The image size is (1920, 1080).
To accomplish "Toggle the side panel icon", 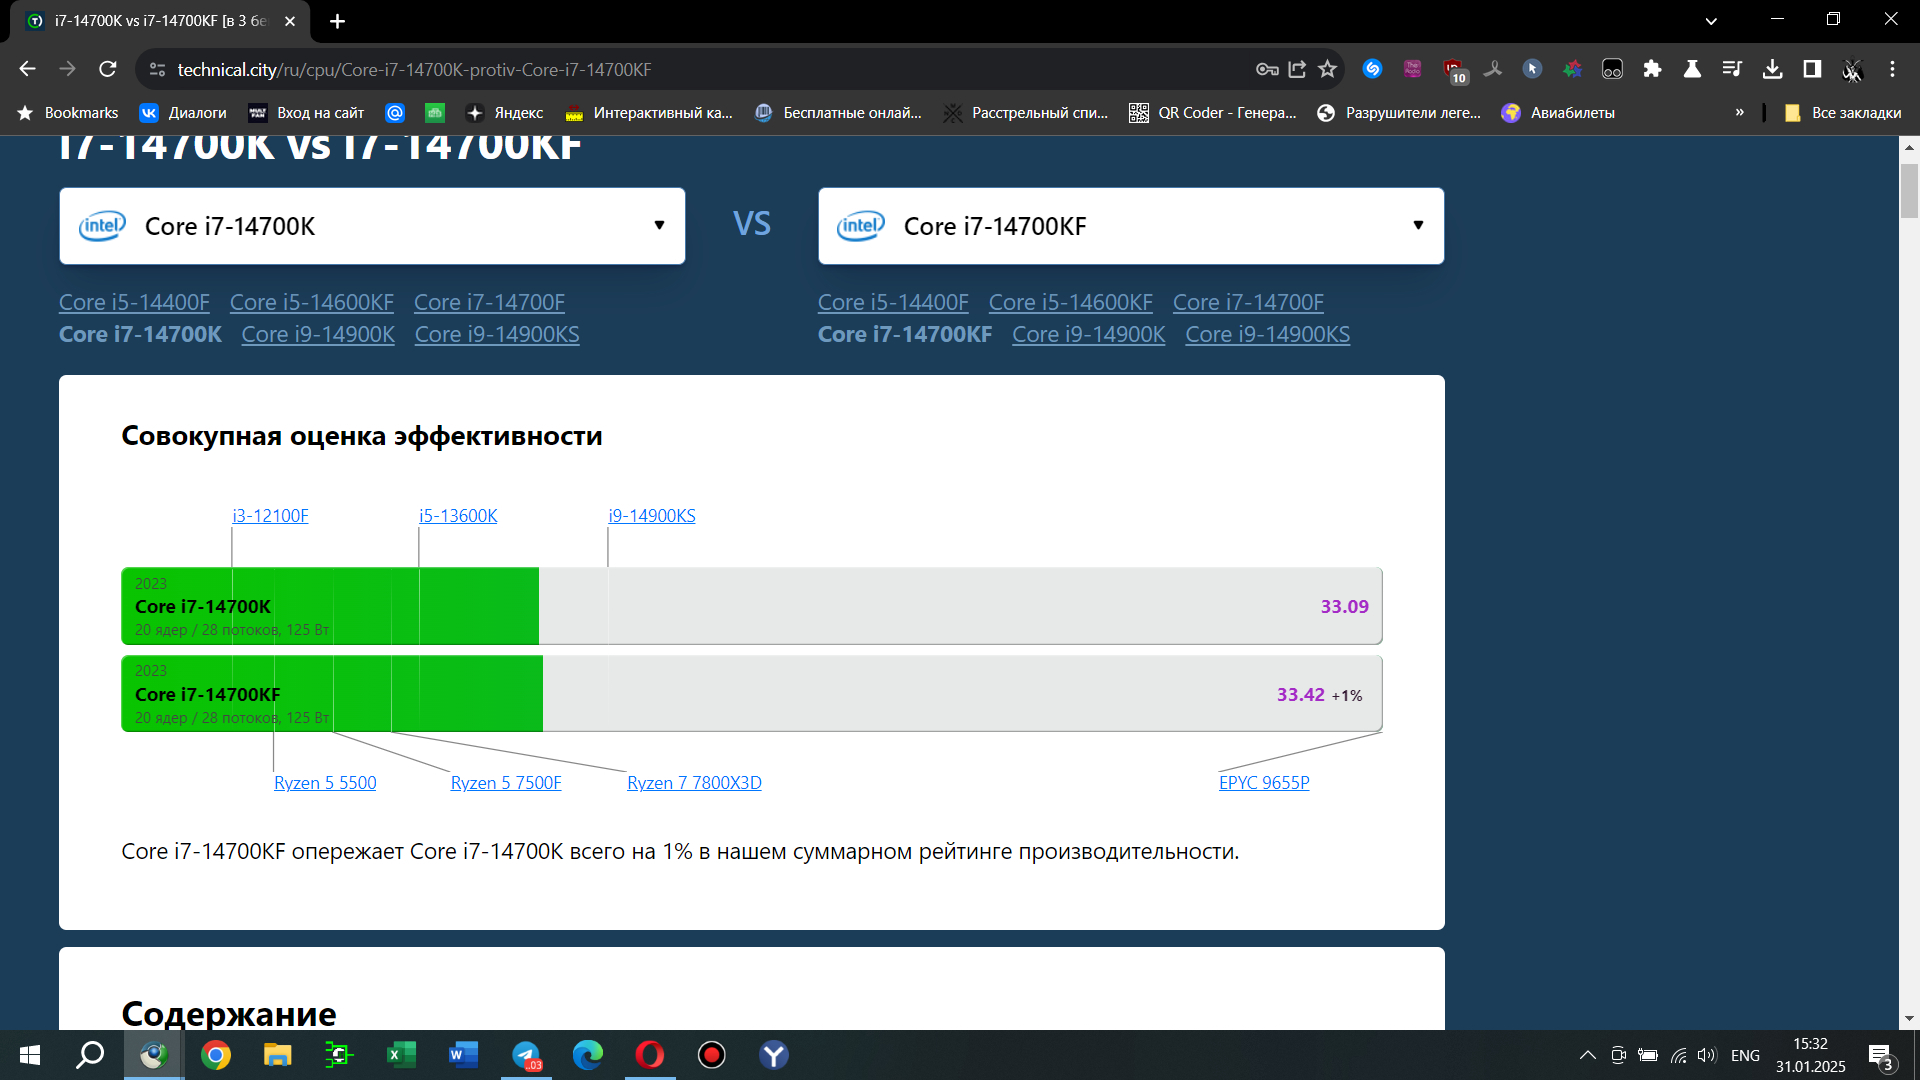I will coord(1812,69).
